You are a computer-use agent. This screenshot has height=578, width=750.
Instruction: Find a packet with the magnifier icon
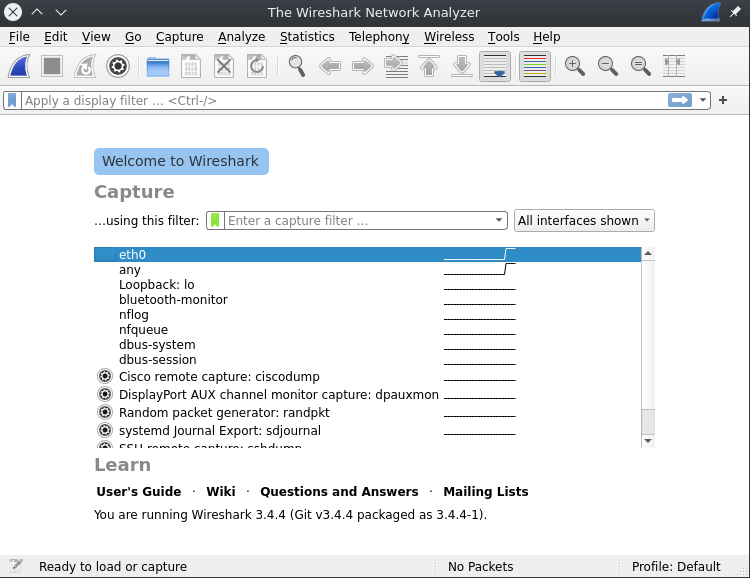297,66
